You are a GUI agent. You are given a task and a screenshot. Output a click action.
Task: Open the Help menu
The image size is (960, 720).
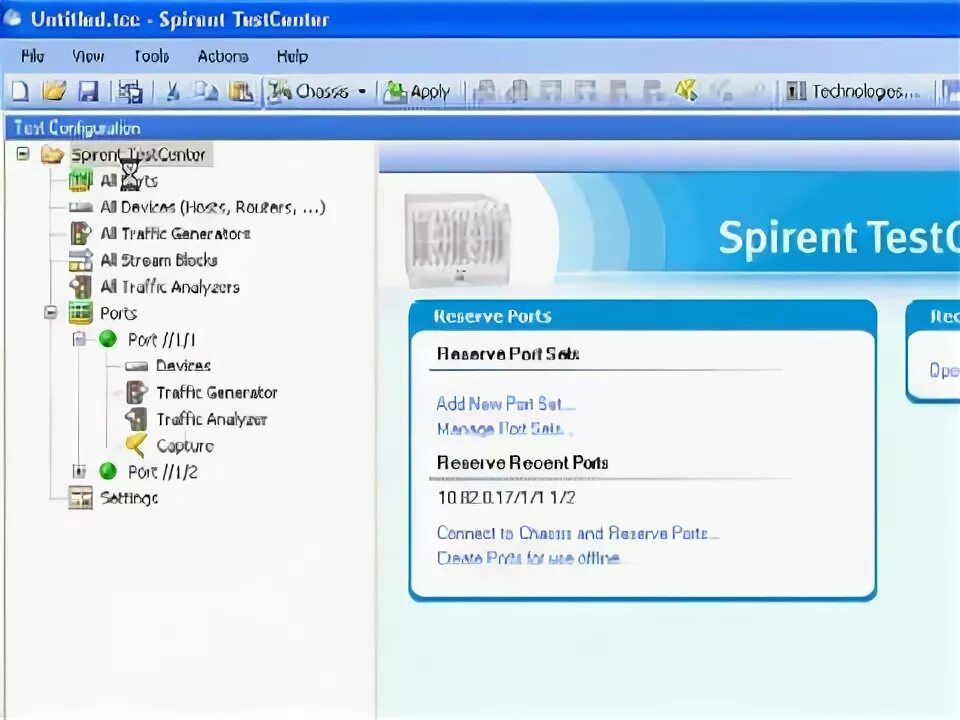(292, 56)
